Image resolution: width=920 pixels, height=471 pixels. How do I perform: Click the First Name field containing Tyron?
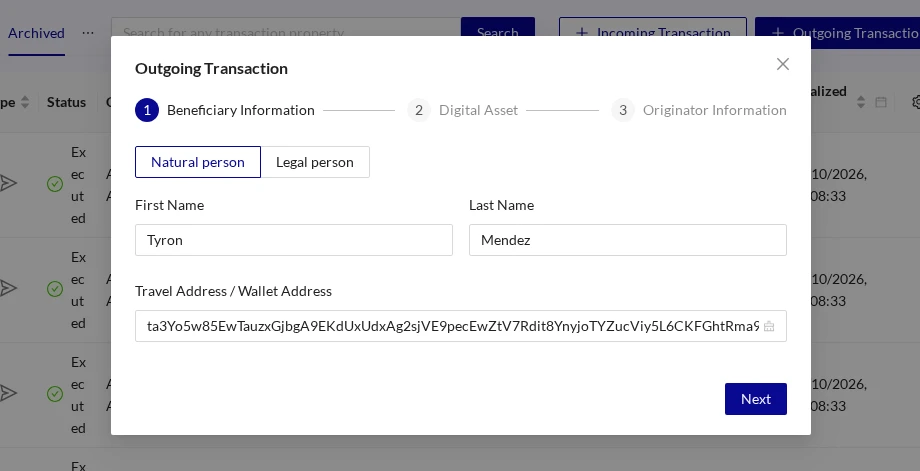(293, 240)
